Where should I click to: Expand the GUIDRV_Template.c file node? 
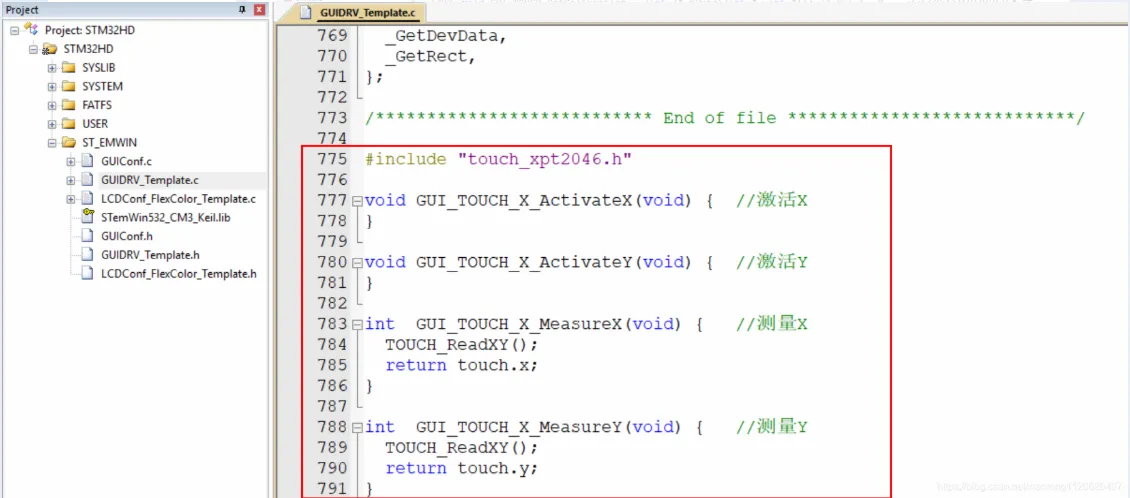pos(71,180)
